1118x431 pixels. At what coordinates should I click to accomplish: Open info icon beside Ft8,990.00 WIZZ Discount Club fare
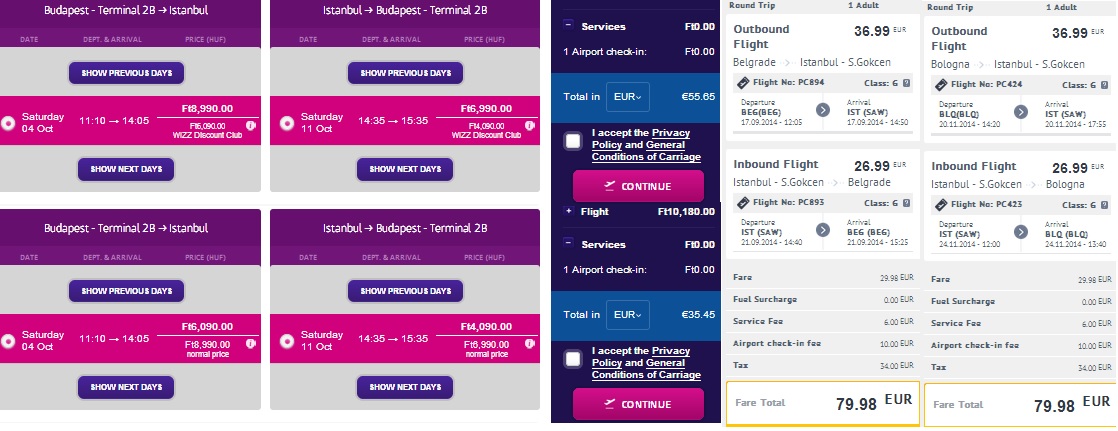(250, 126)
